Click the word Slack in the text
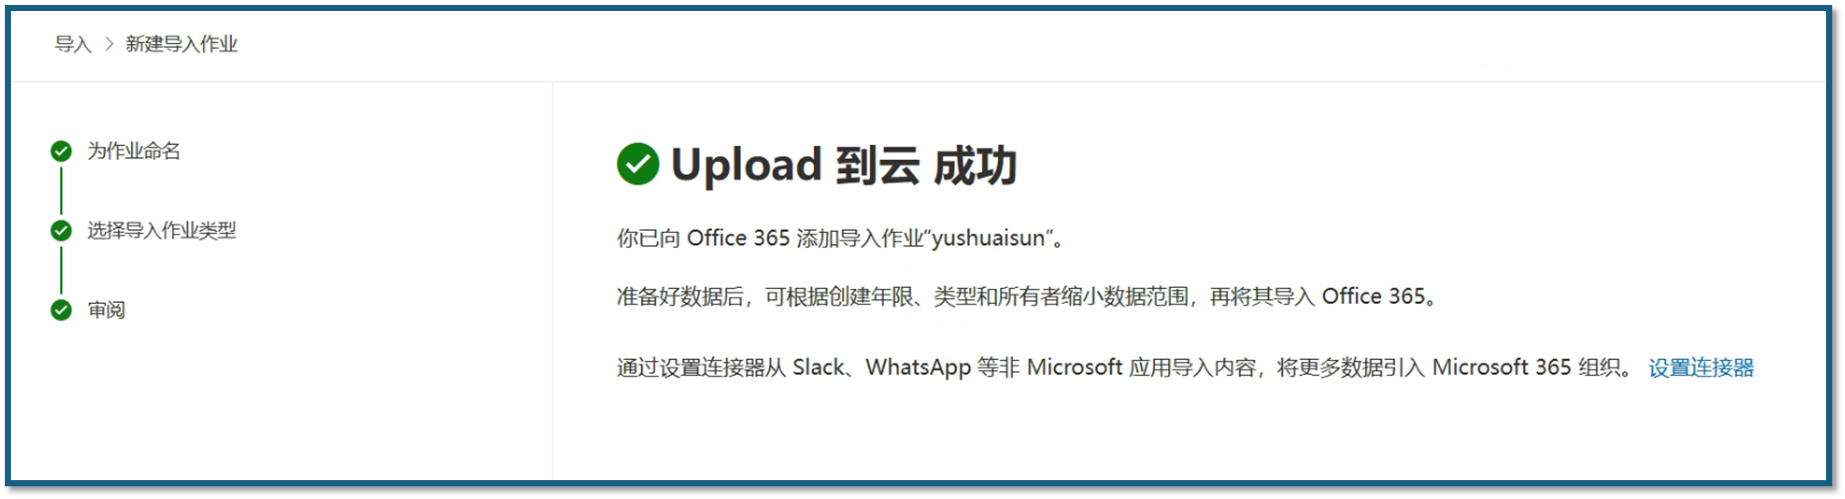 tap(819, 368)
